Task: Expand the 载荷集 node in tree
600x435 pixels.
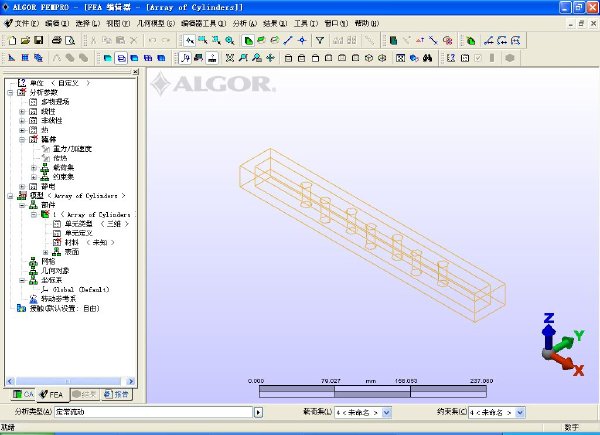Action: 34,168
